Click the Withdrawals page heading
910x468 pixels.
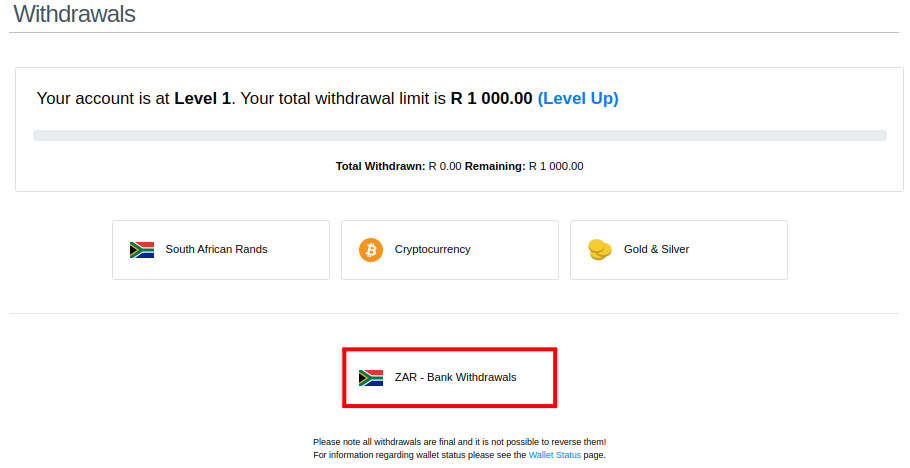point(74,14)
